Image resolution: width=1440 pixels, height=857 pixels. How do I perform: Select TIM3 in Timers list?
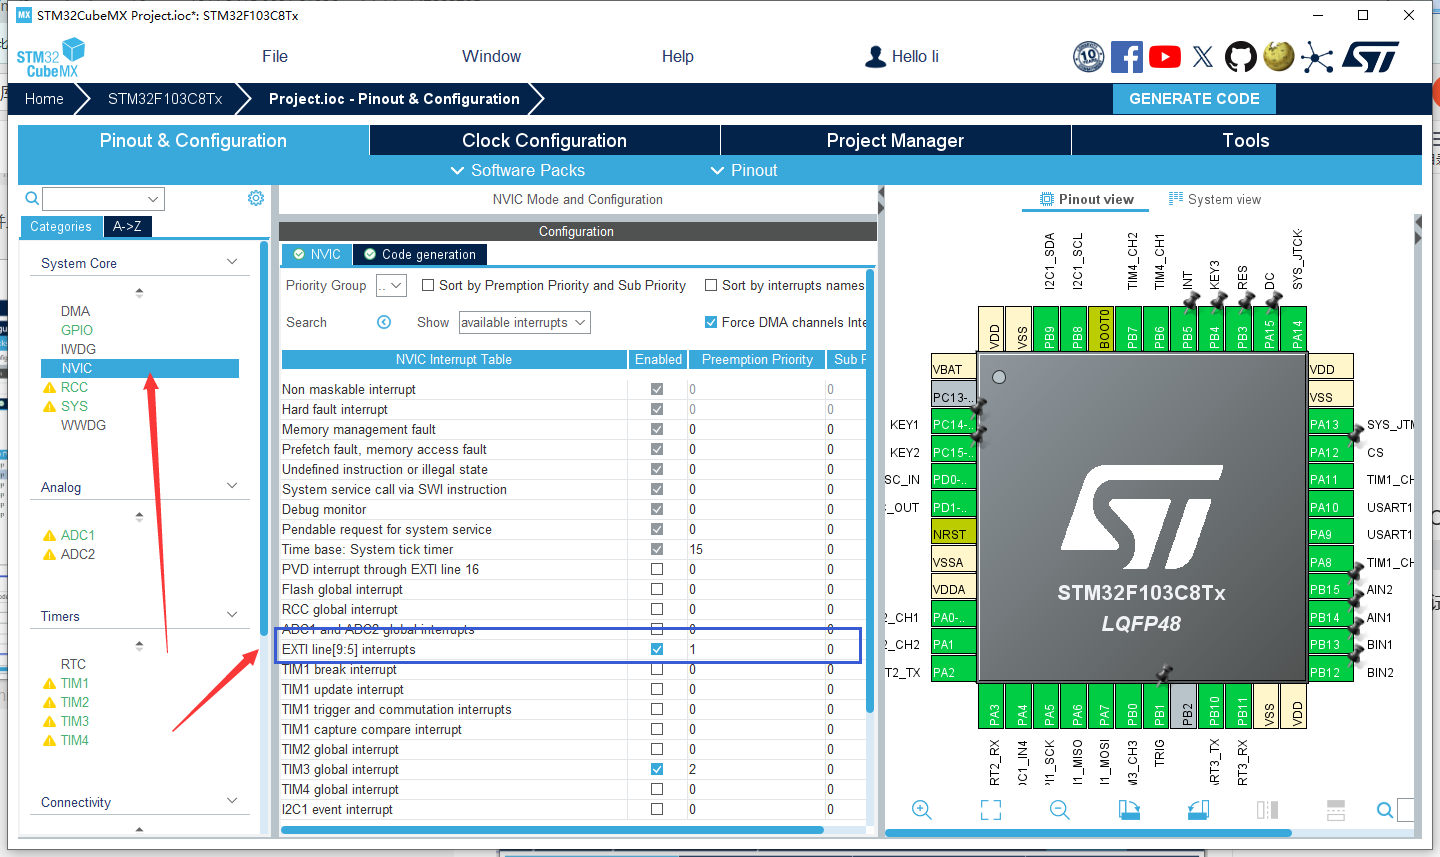(75, 721)
